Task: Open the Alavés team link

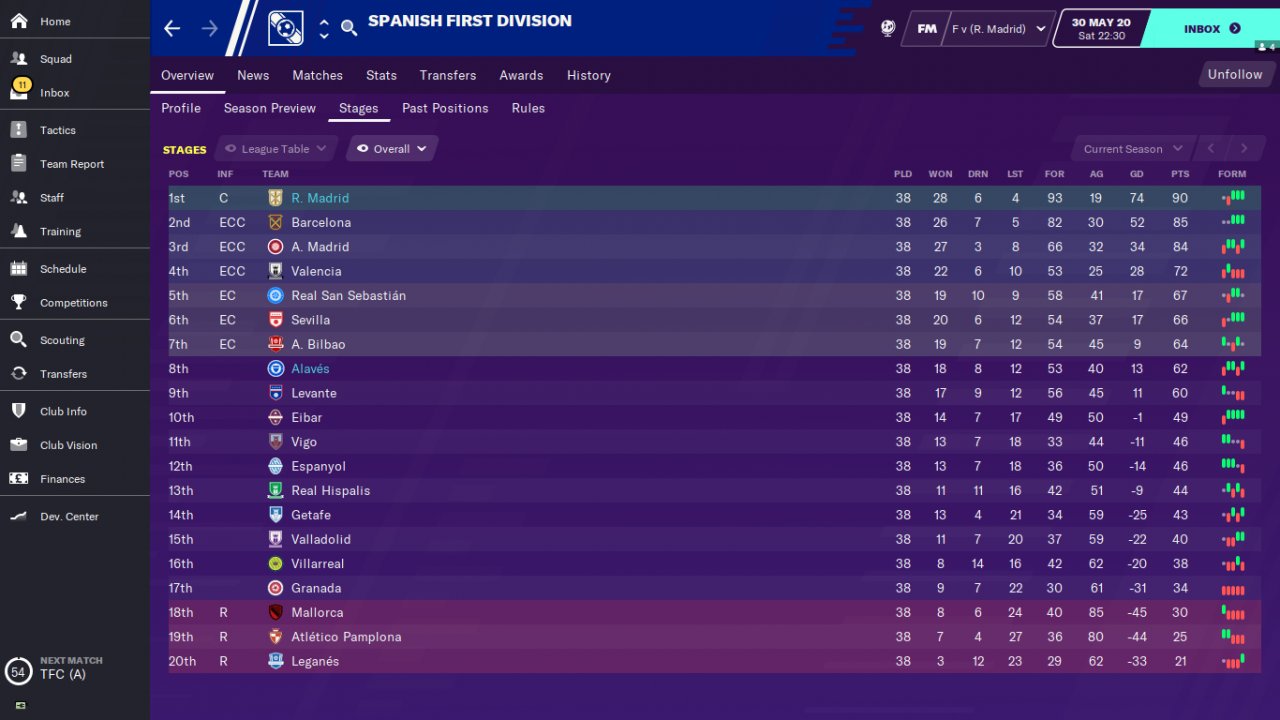Action: tap(310, 369)
